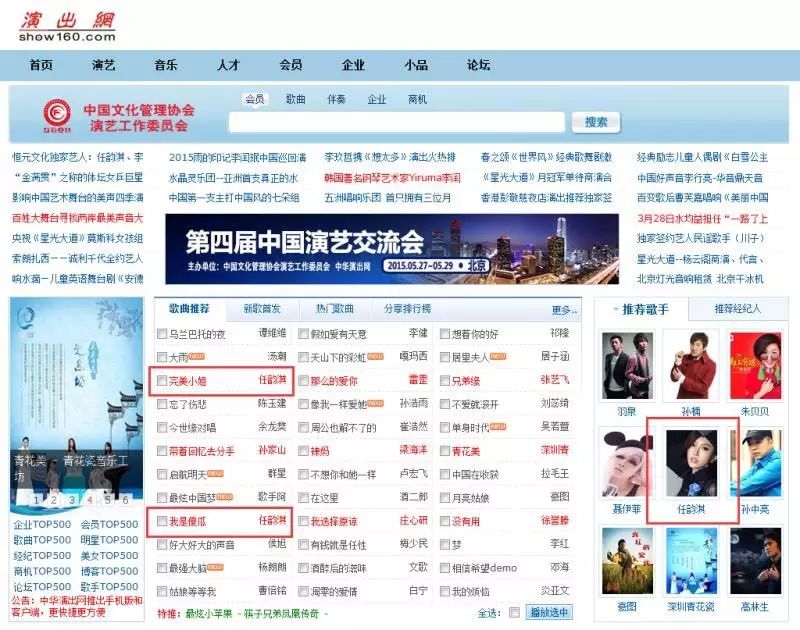Open the 带着回忆去分手 song link

[202, 451]
